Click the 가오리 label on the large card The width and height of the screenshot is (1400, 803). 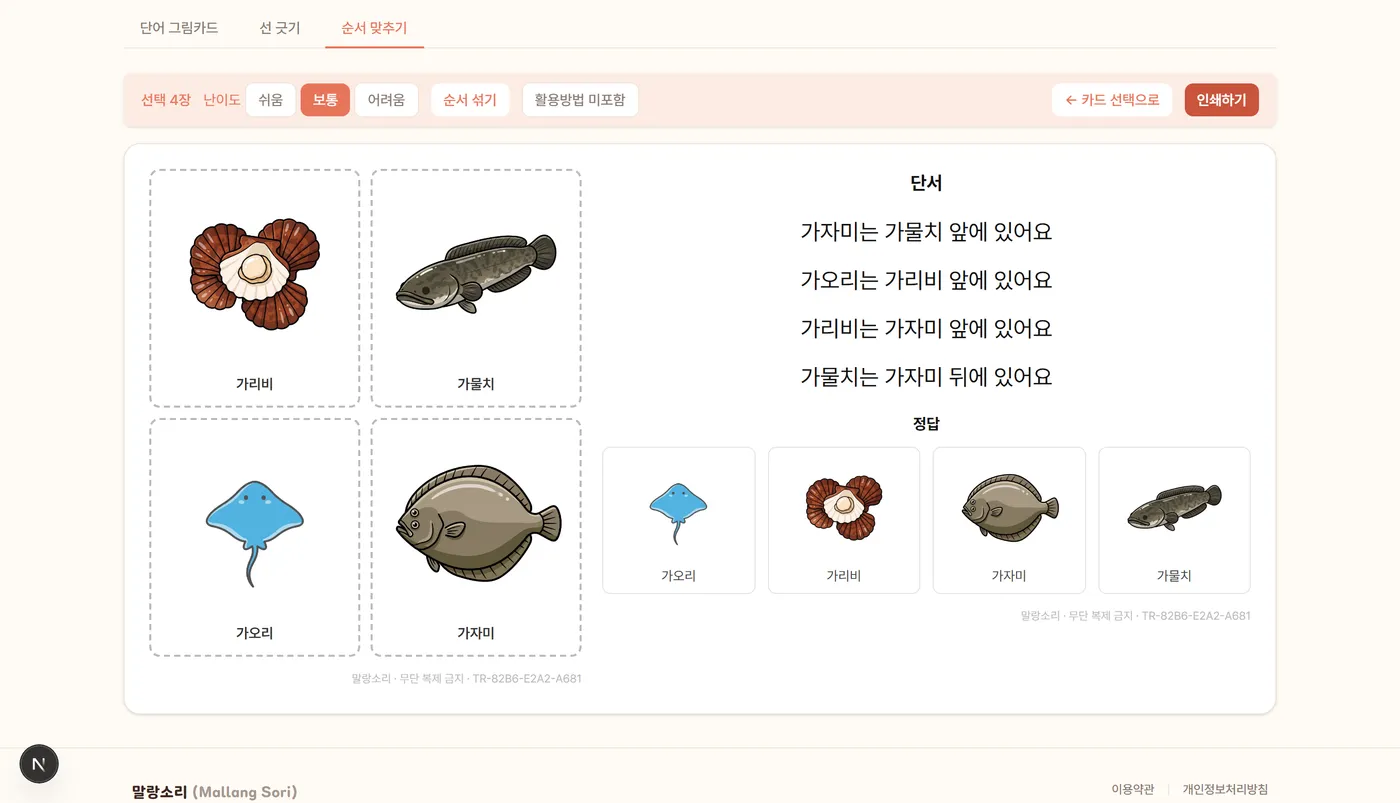[255, 633]
